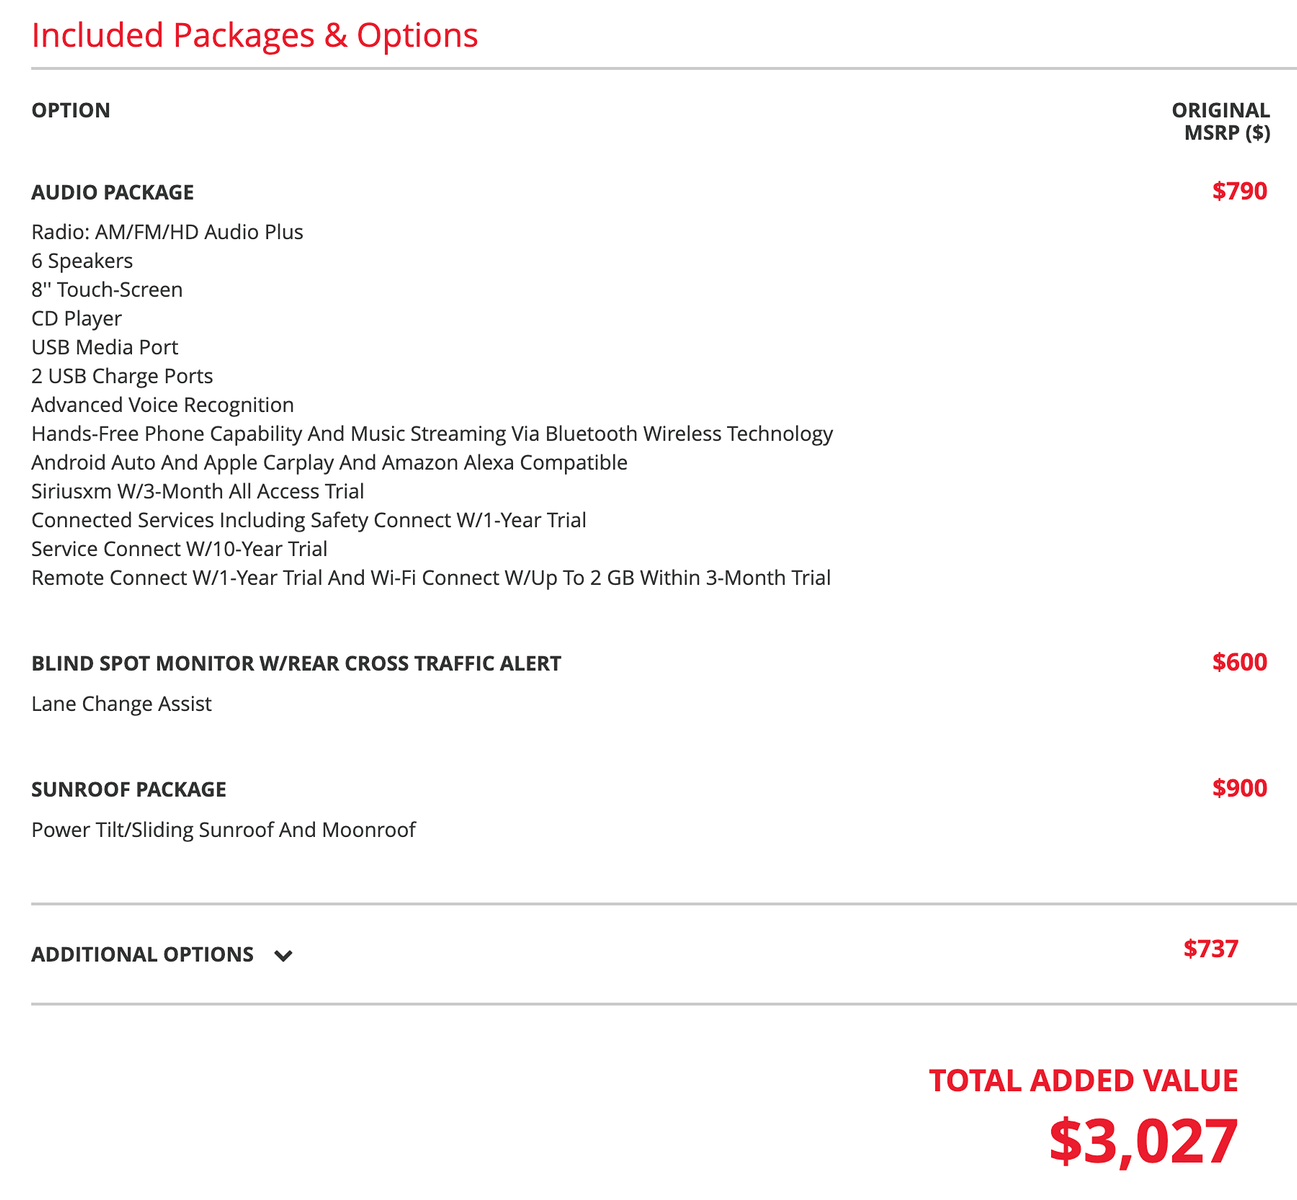Screen dimensions: 1297x1200
Task: Click the Total Added Value label
Action: [1084, 1081]
